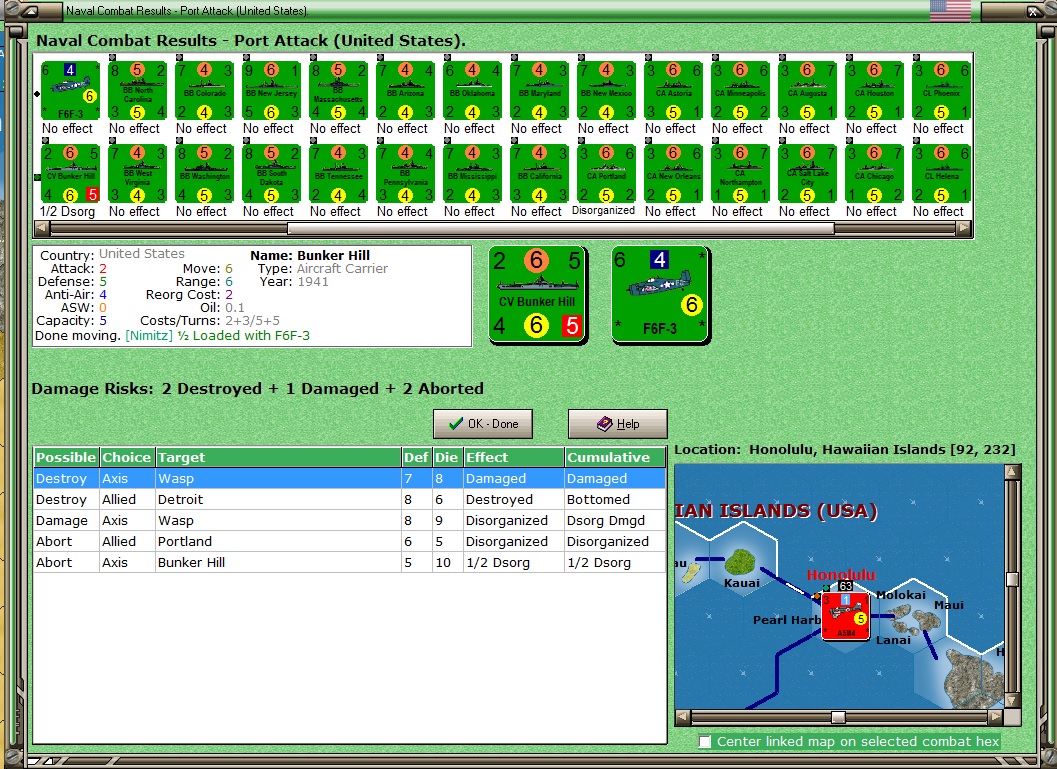The height and width of the screenshot is (769, 1057).
Task: Click the United States flag in title bar
Action: click(950, 10)
